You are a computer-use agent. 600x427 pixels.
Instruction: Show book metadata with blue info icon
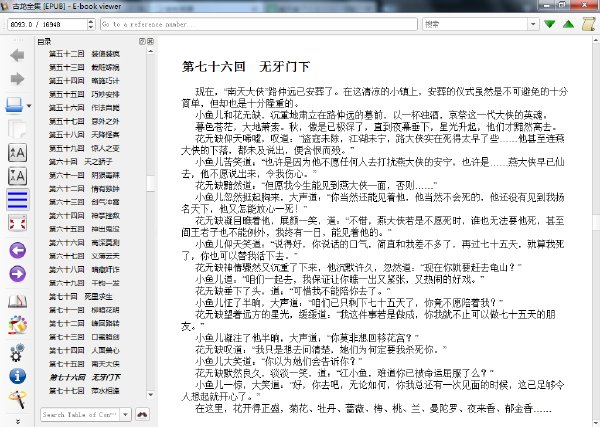click(17, 376)
